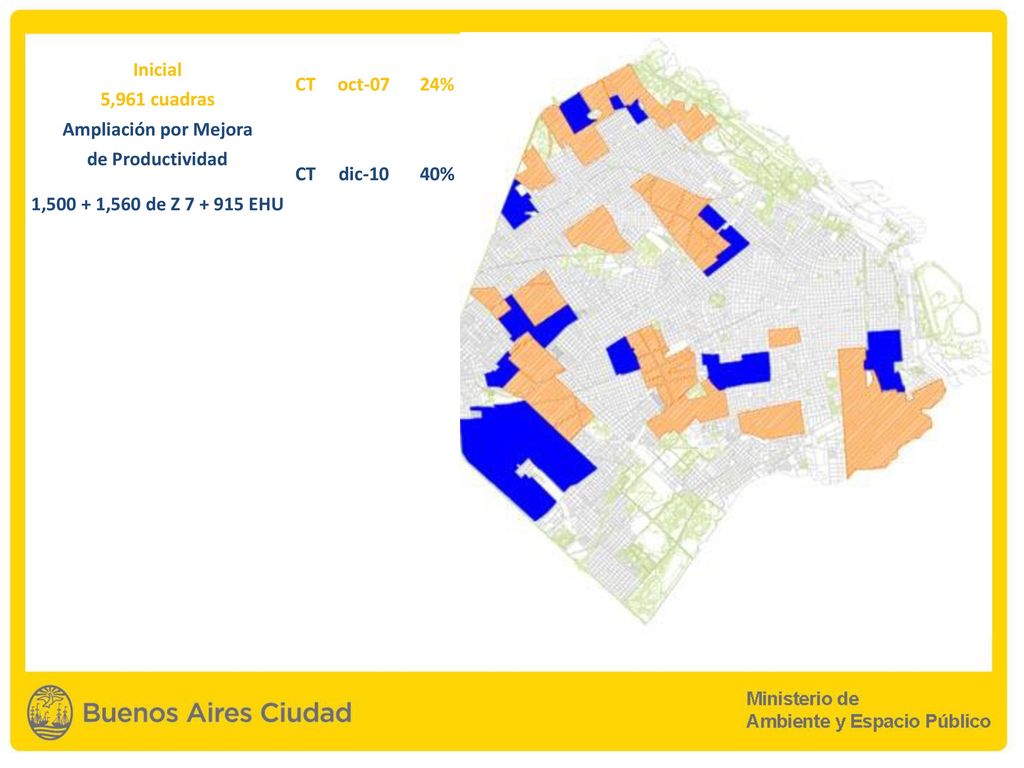Click 'CT' in the oct-07 row
This screenshot has width=1024, height=768.
click(305, 85)
